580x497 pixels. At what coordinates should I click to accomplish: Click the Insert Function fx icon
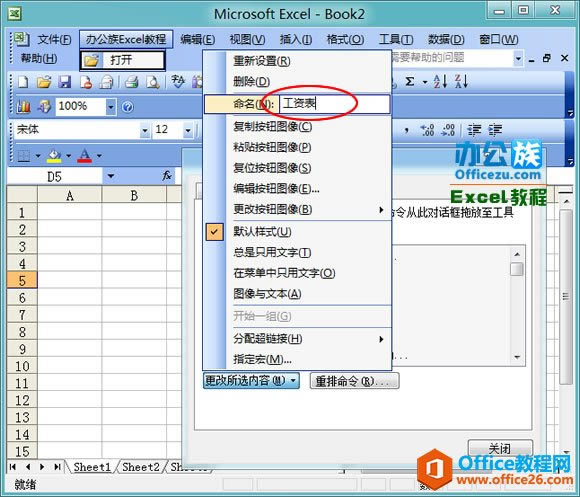(x=167, y=176)
